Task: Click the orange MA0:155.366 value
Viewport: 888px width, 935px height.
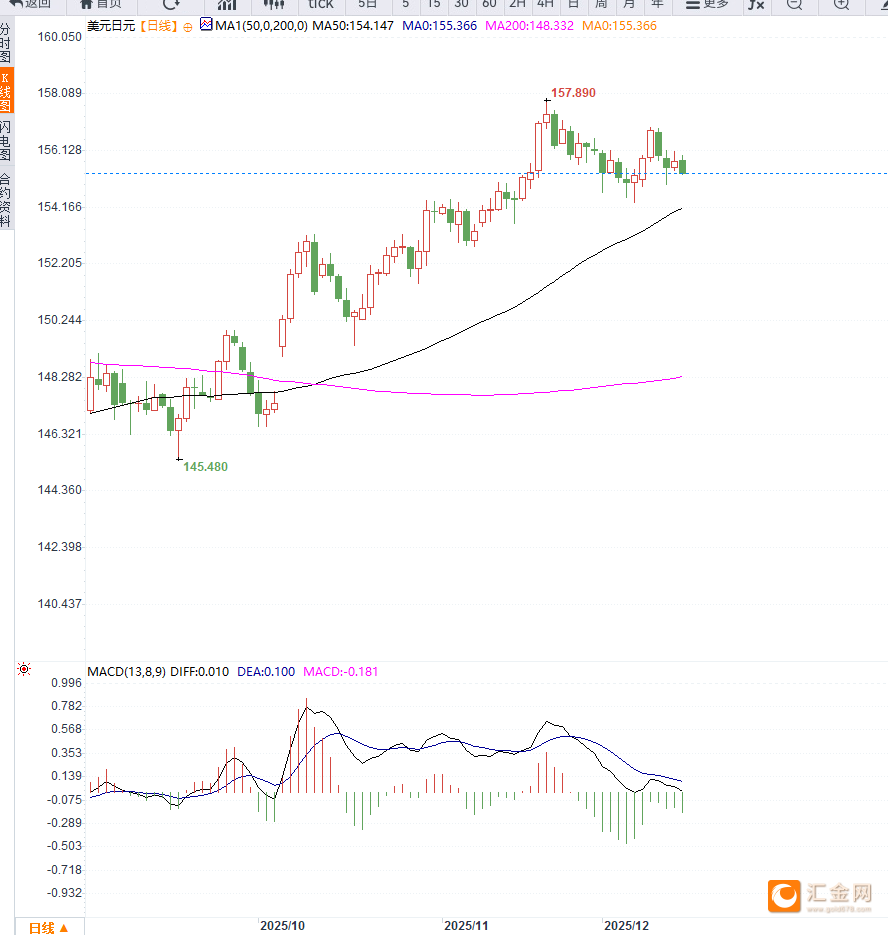Action: (619, 26)
